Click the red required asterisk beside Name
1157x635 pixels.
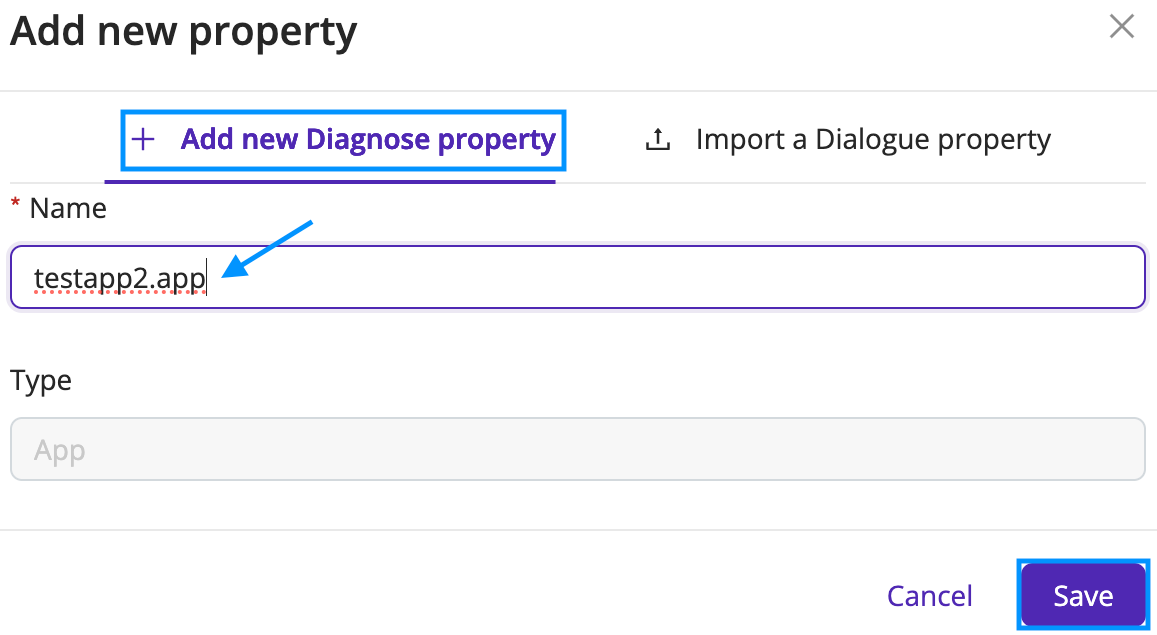click(x=15, y=203)
